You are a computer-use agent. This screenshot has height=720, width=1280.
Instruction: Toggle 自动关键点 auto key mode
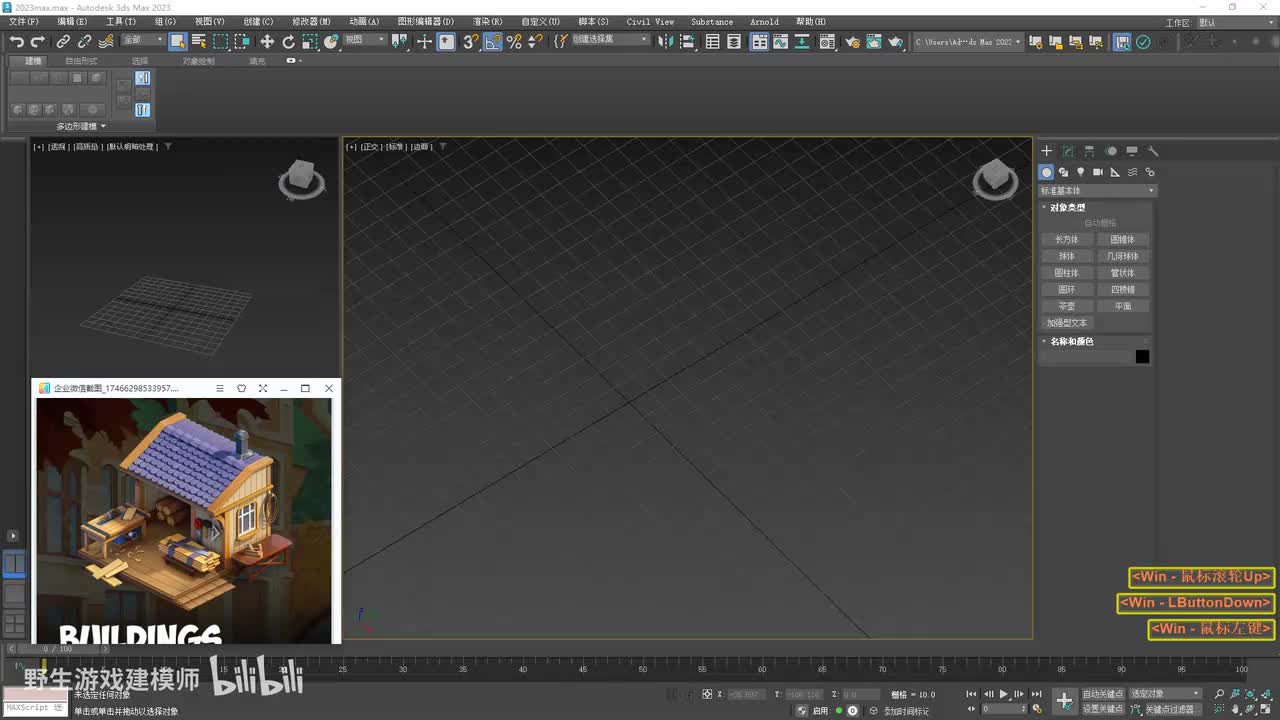1102,693
